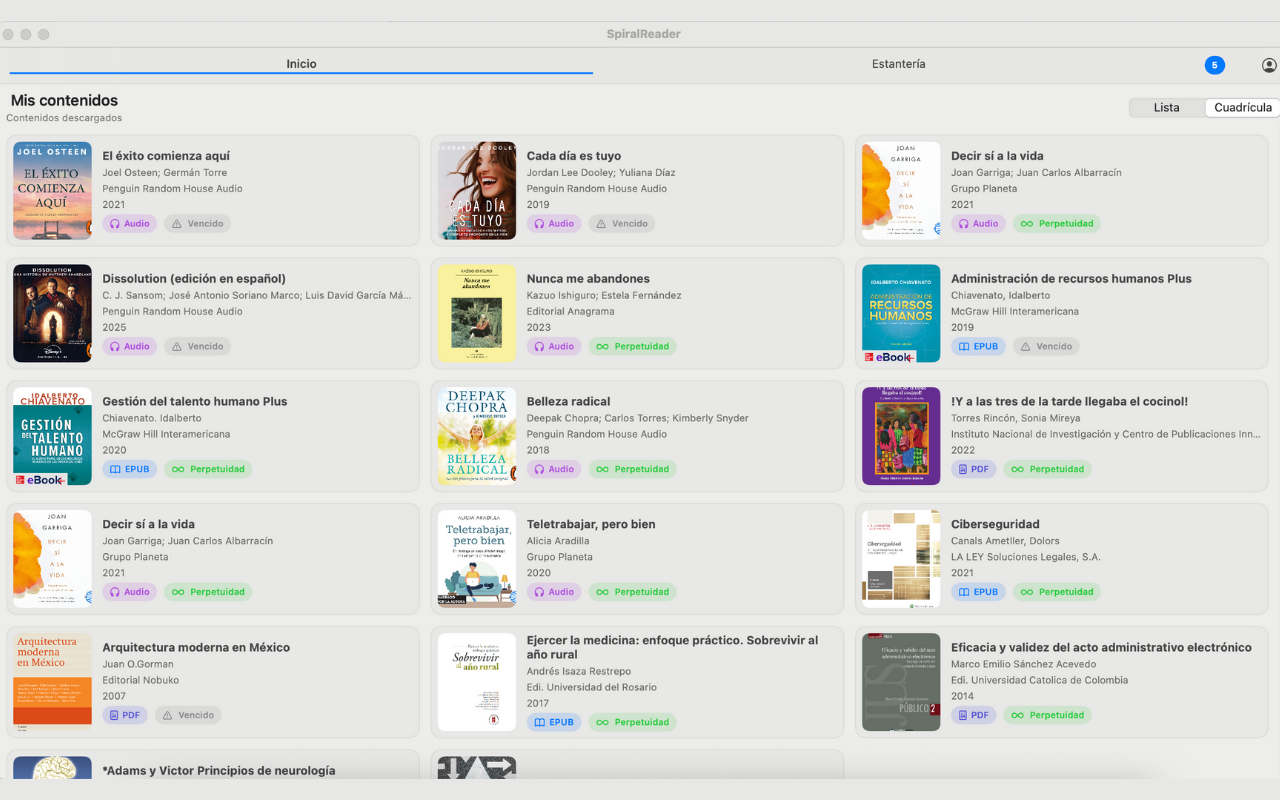Open Nunca me abandones cover thumbnail
The image size is (1280, 800).
pyautogui.click(x=477, y=313)
